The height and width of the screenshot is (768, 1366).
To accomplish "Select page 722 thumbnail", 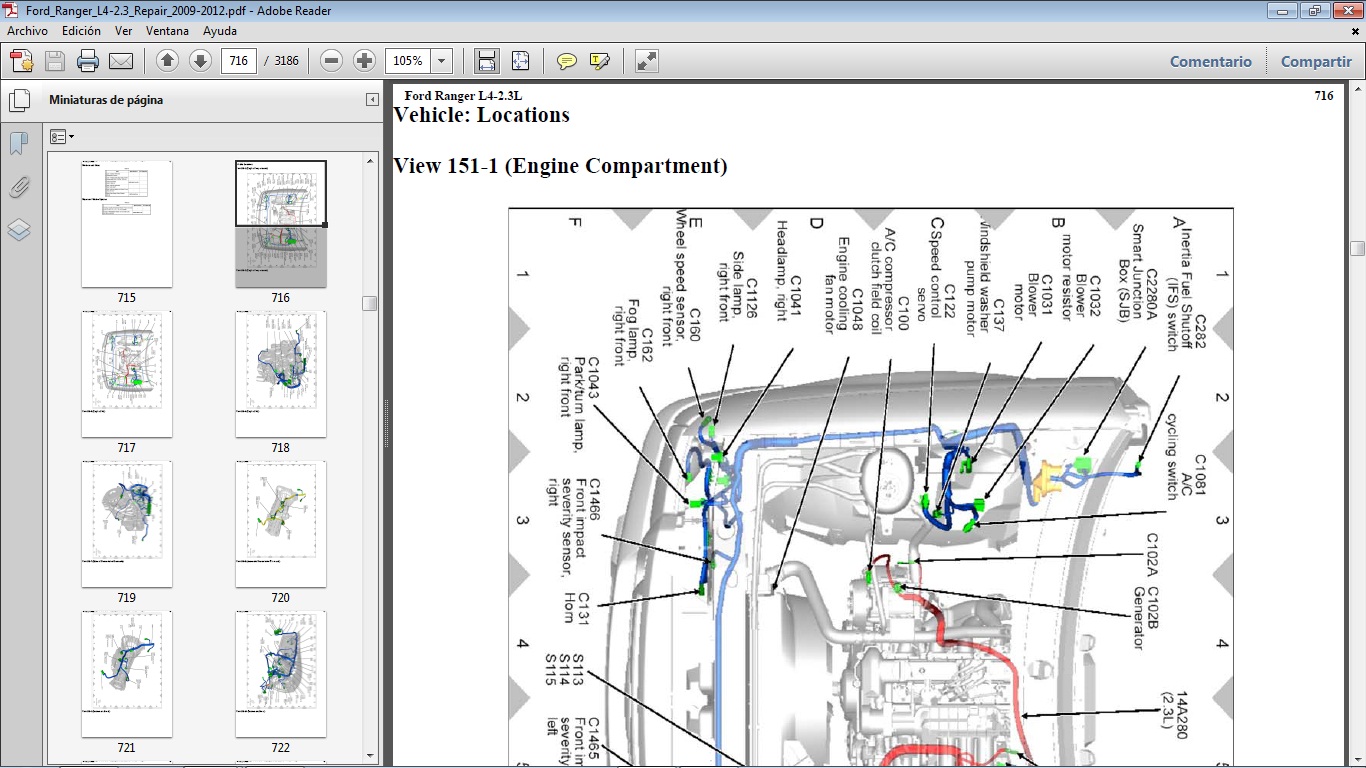I will pyautogui.click(x=281, y=674).
